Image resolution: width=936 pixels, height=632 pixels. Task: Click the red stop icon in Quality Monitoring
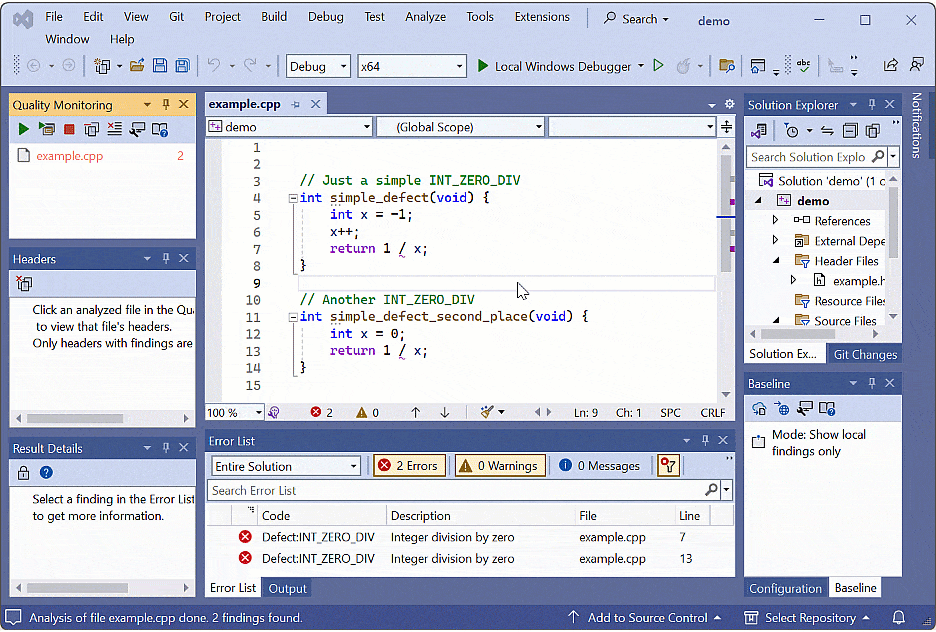[x=69, y=130]
